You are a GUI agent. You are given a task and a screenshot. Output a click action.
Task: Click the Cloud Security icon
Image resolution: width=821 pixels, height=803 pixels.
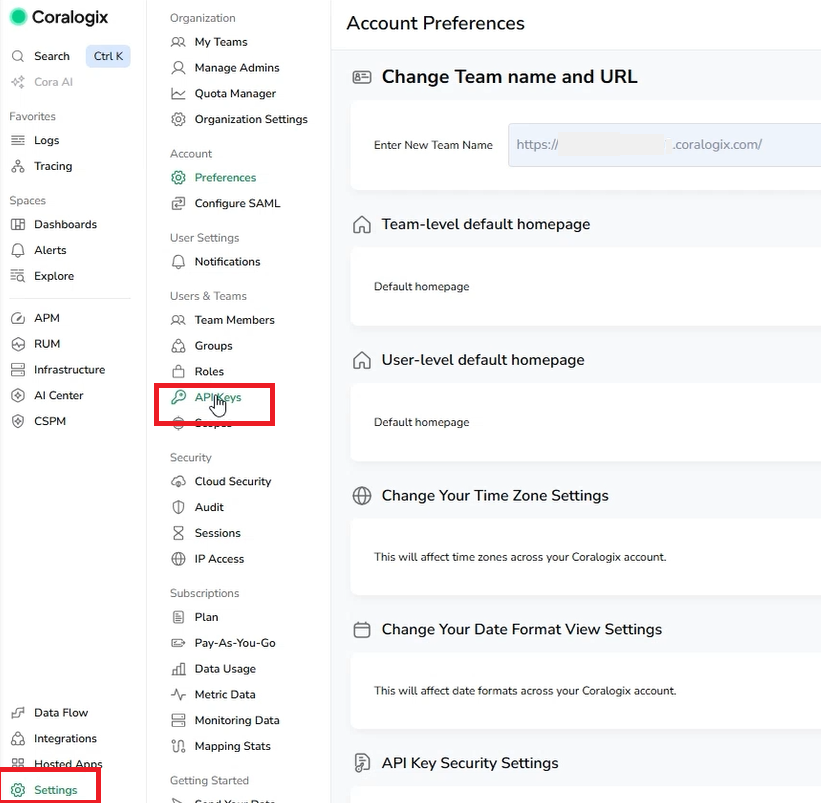point(178,481)
